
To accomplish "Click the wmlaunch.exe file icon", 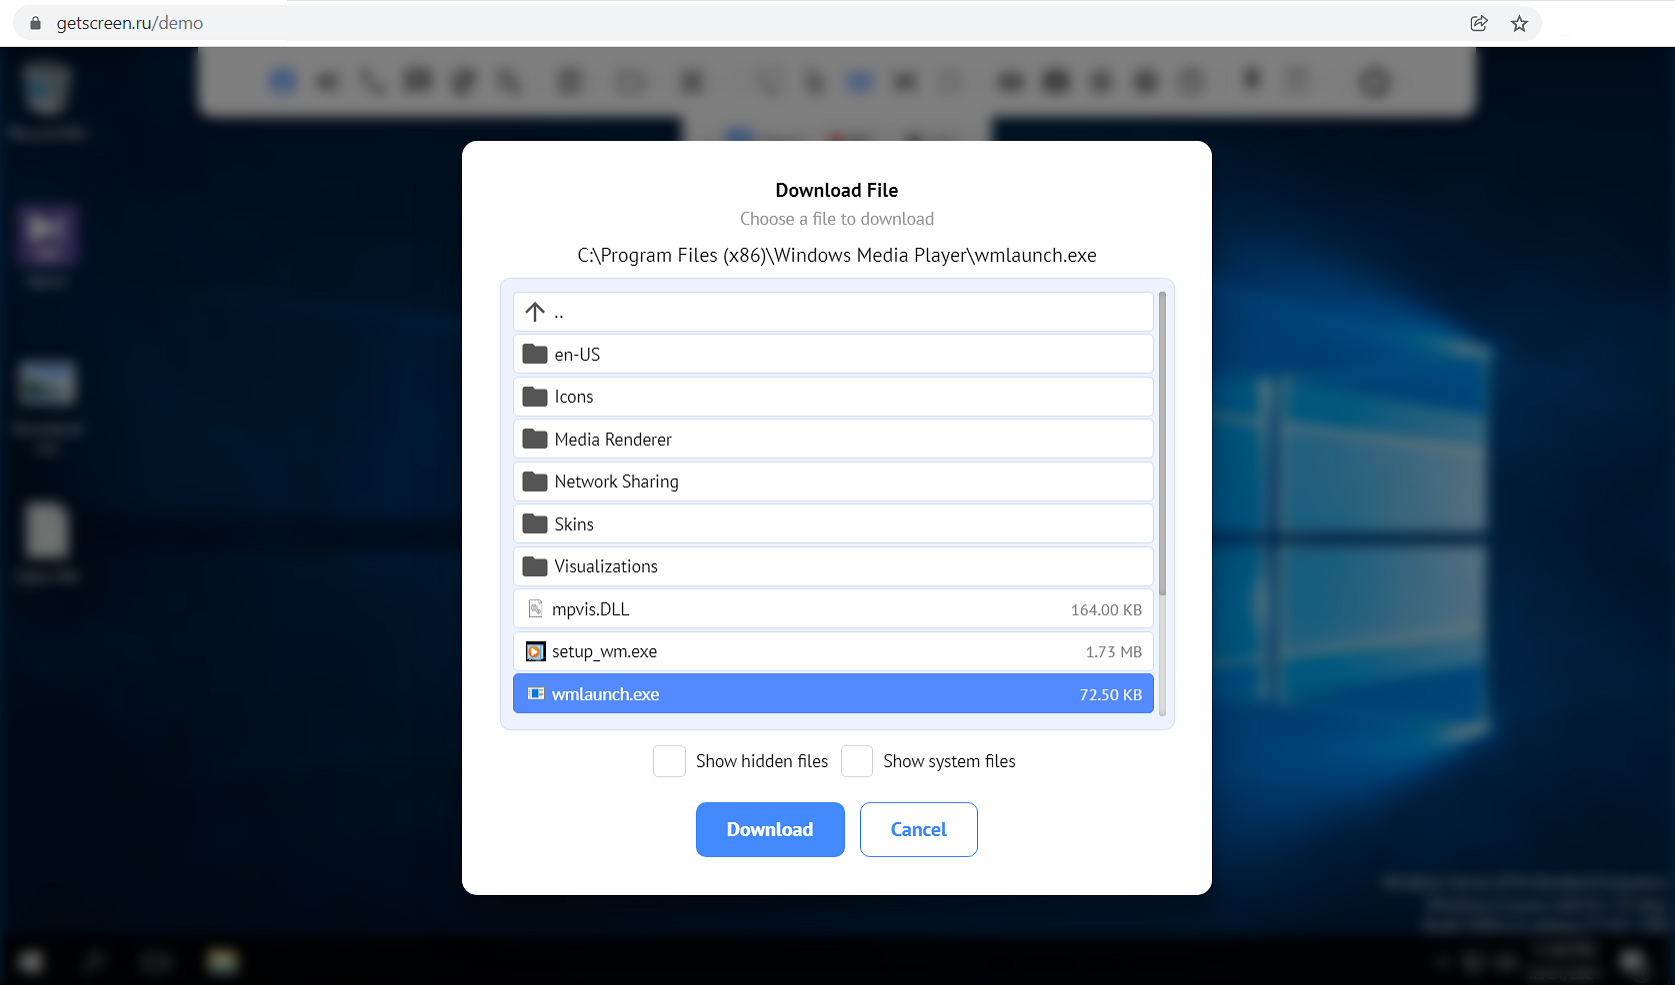I will pyautogui.click(x=536, y=694).
